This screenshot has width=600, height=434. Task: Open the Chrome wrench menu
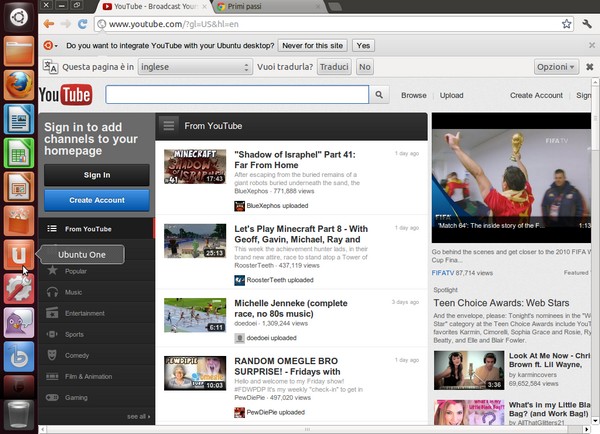point(587,24)
